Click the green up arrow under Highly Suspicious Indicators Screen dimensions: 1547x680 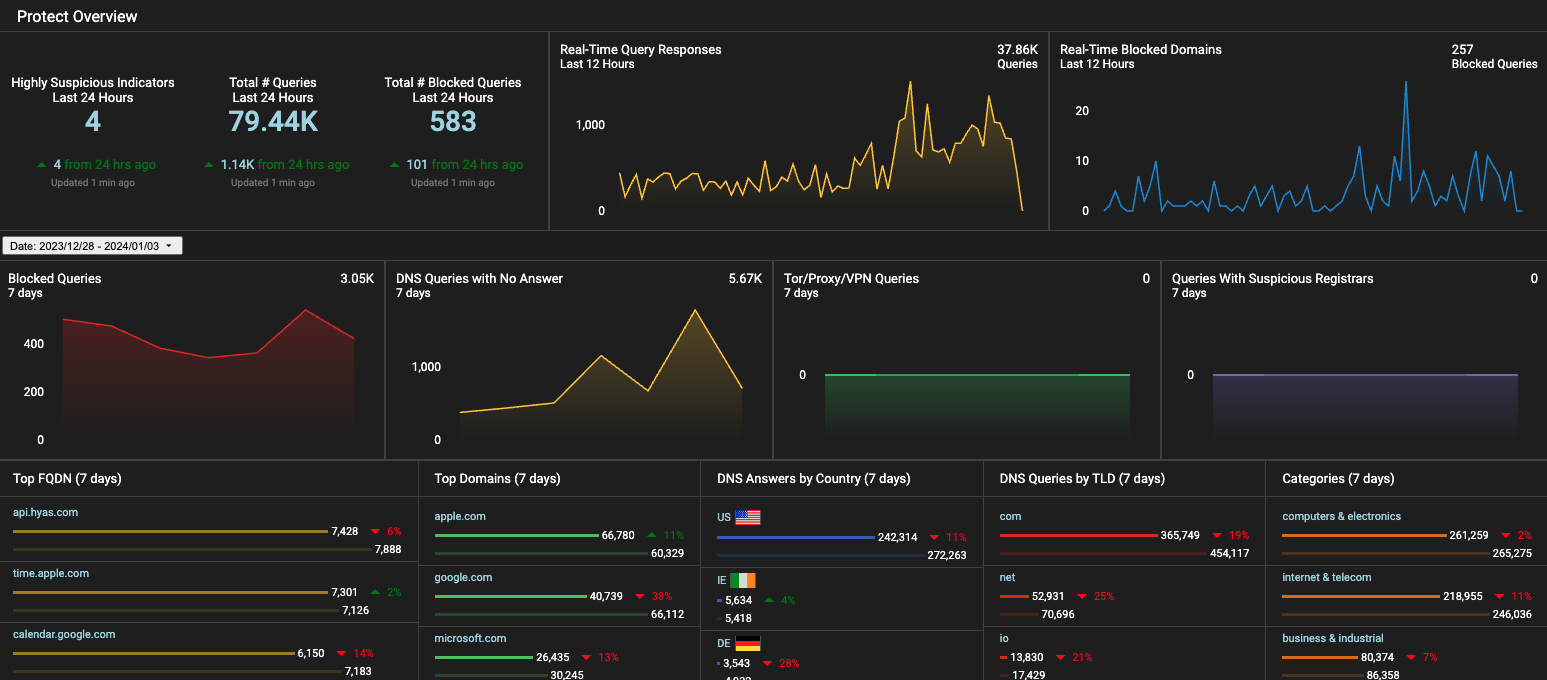click(41, 164)
